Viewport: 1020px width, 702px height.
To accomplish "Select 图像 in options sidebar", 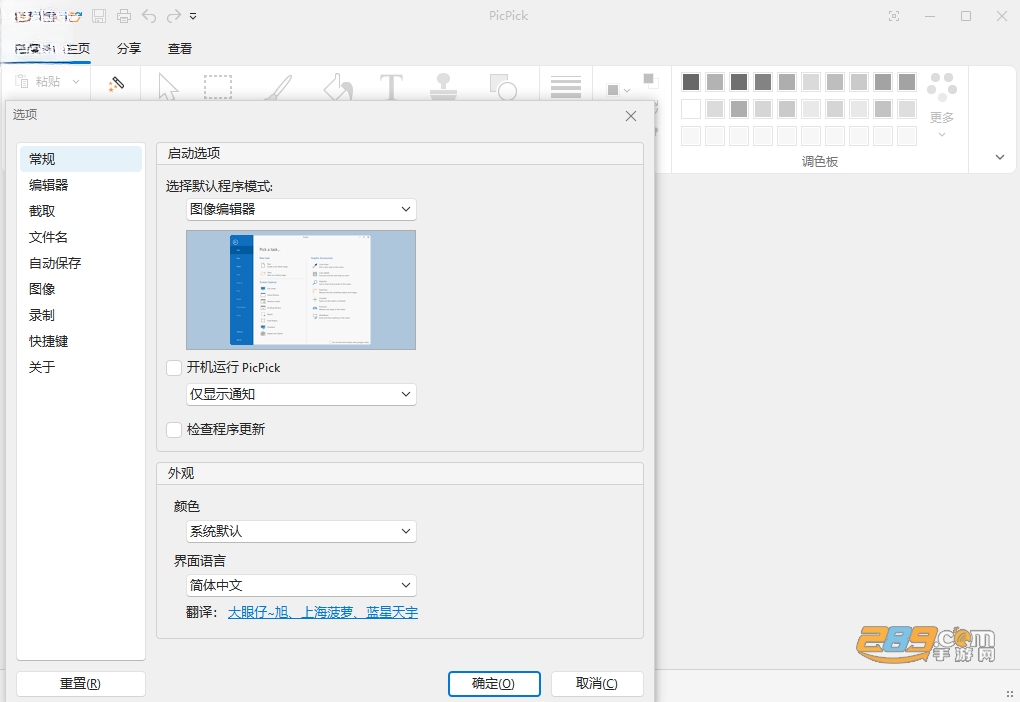I will tap(81, 289).
